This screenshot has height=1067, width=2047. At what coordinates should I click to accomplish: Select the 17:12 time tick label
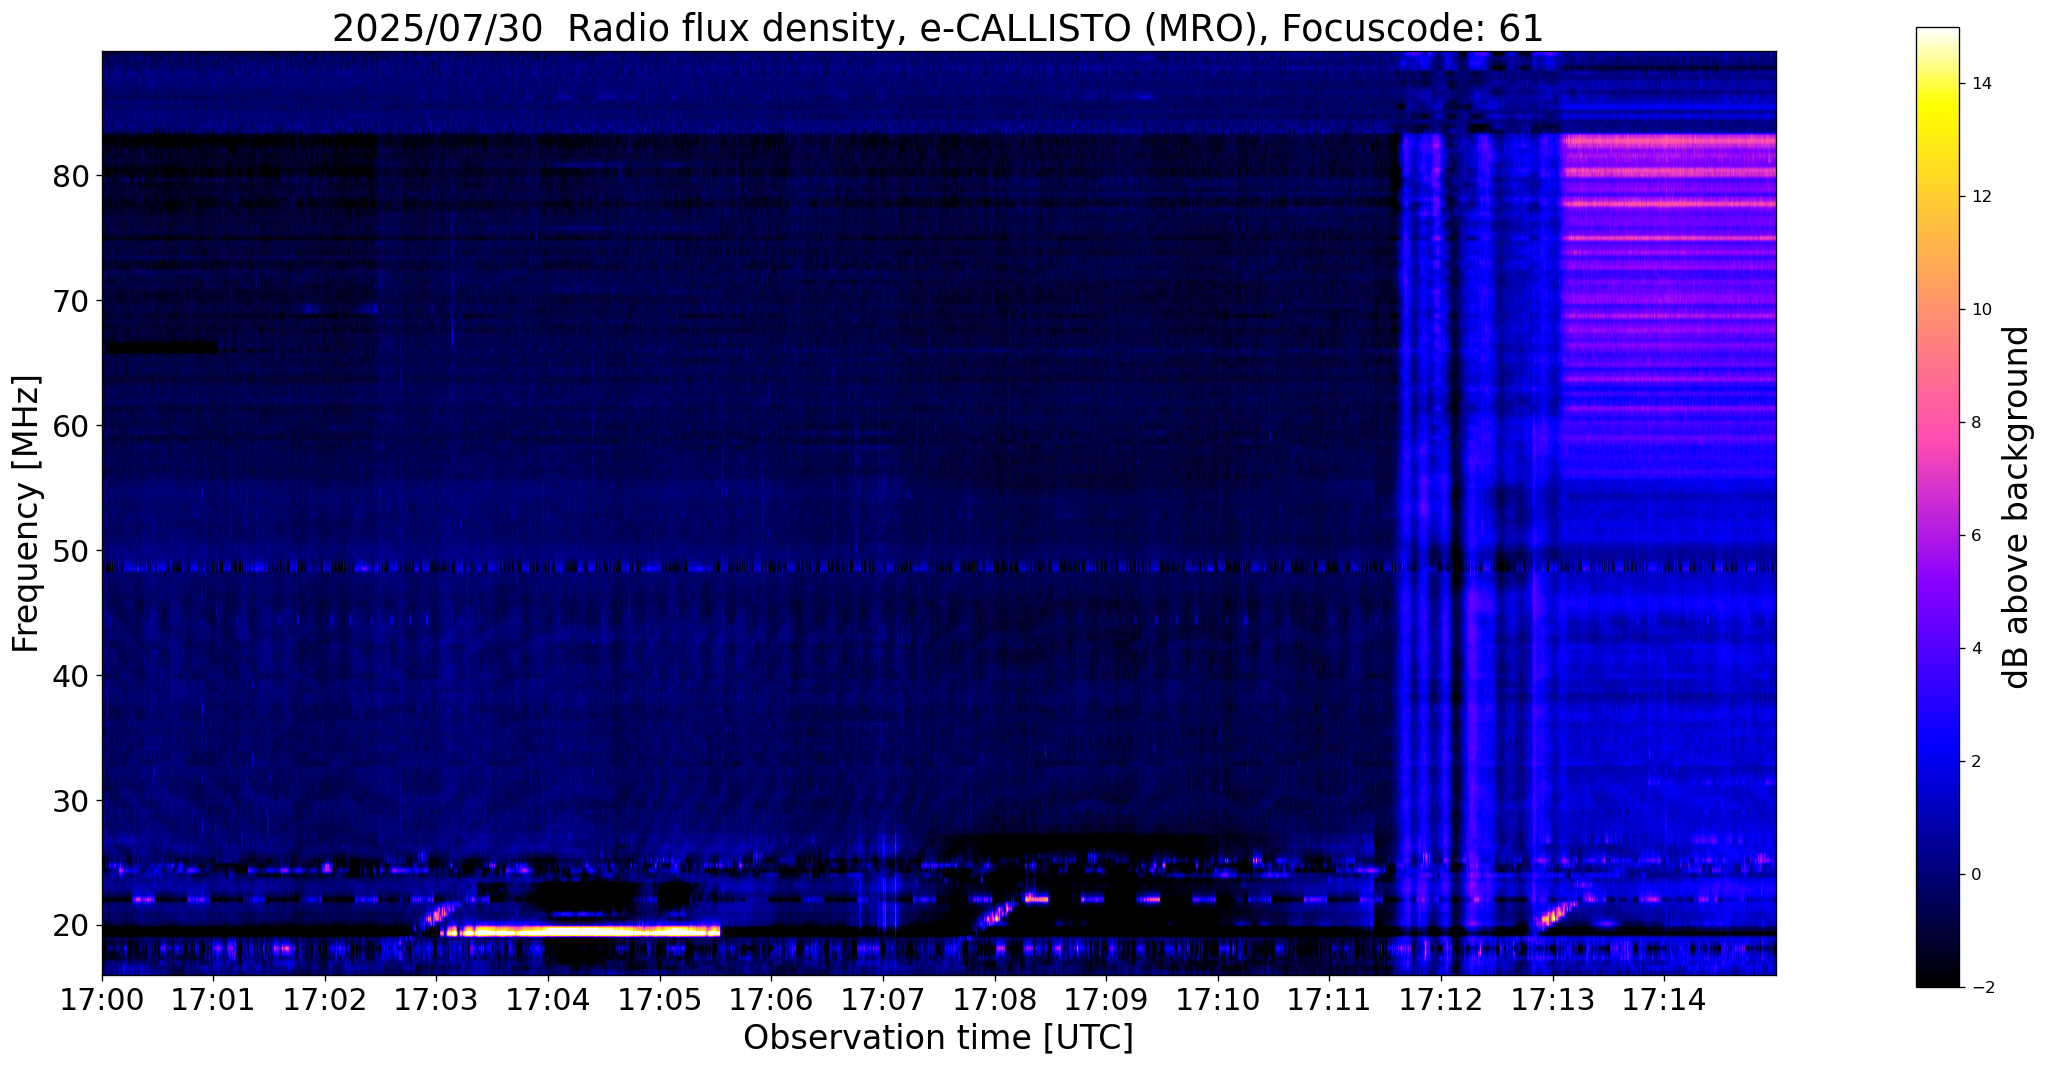coord(1441,1001)
